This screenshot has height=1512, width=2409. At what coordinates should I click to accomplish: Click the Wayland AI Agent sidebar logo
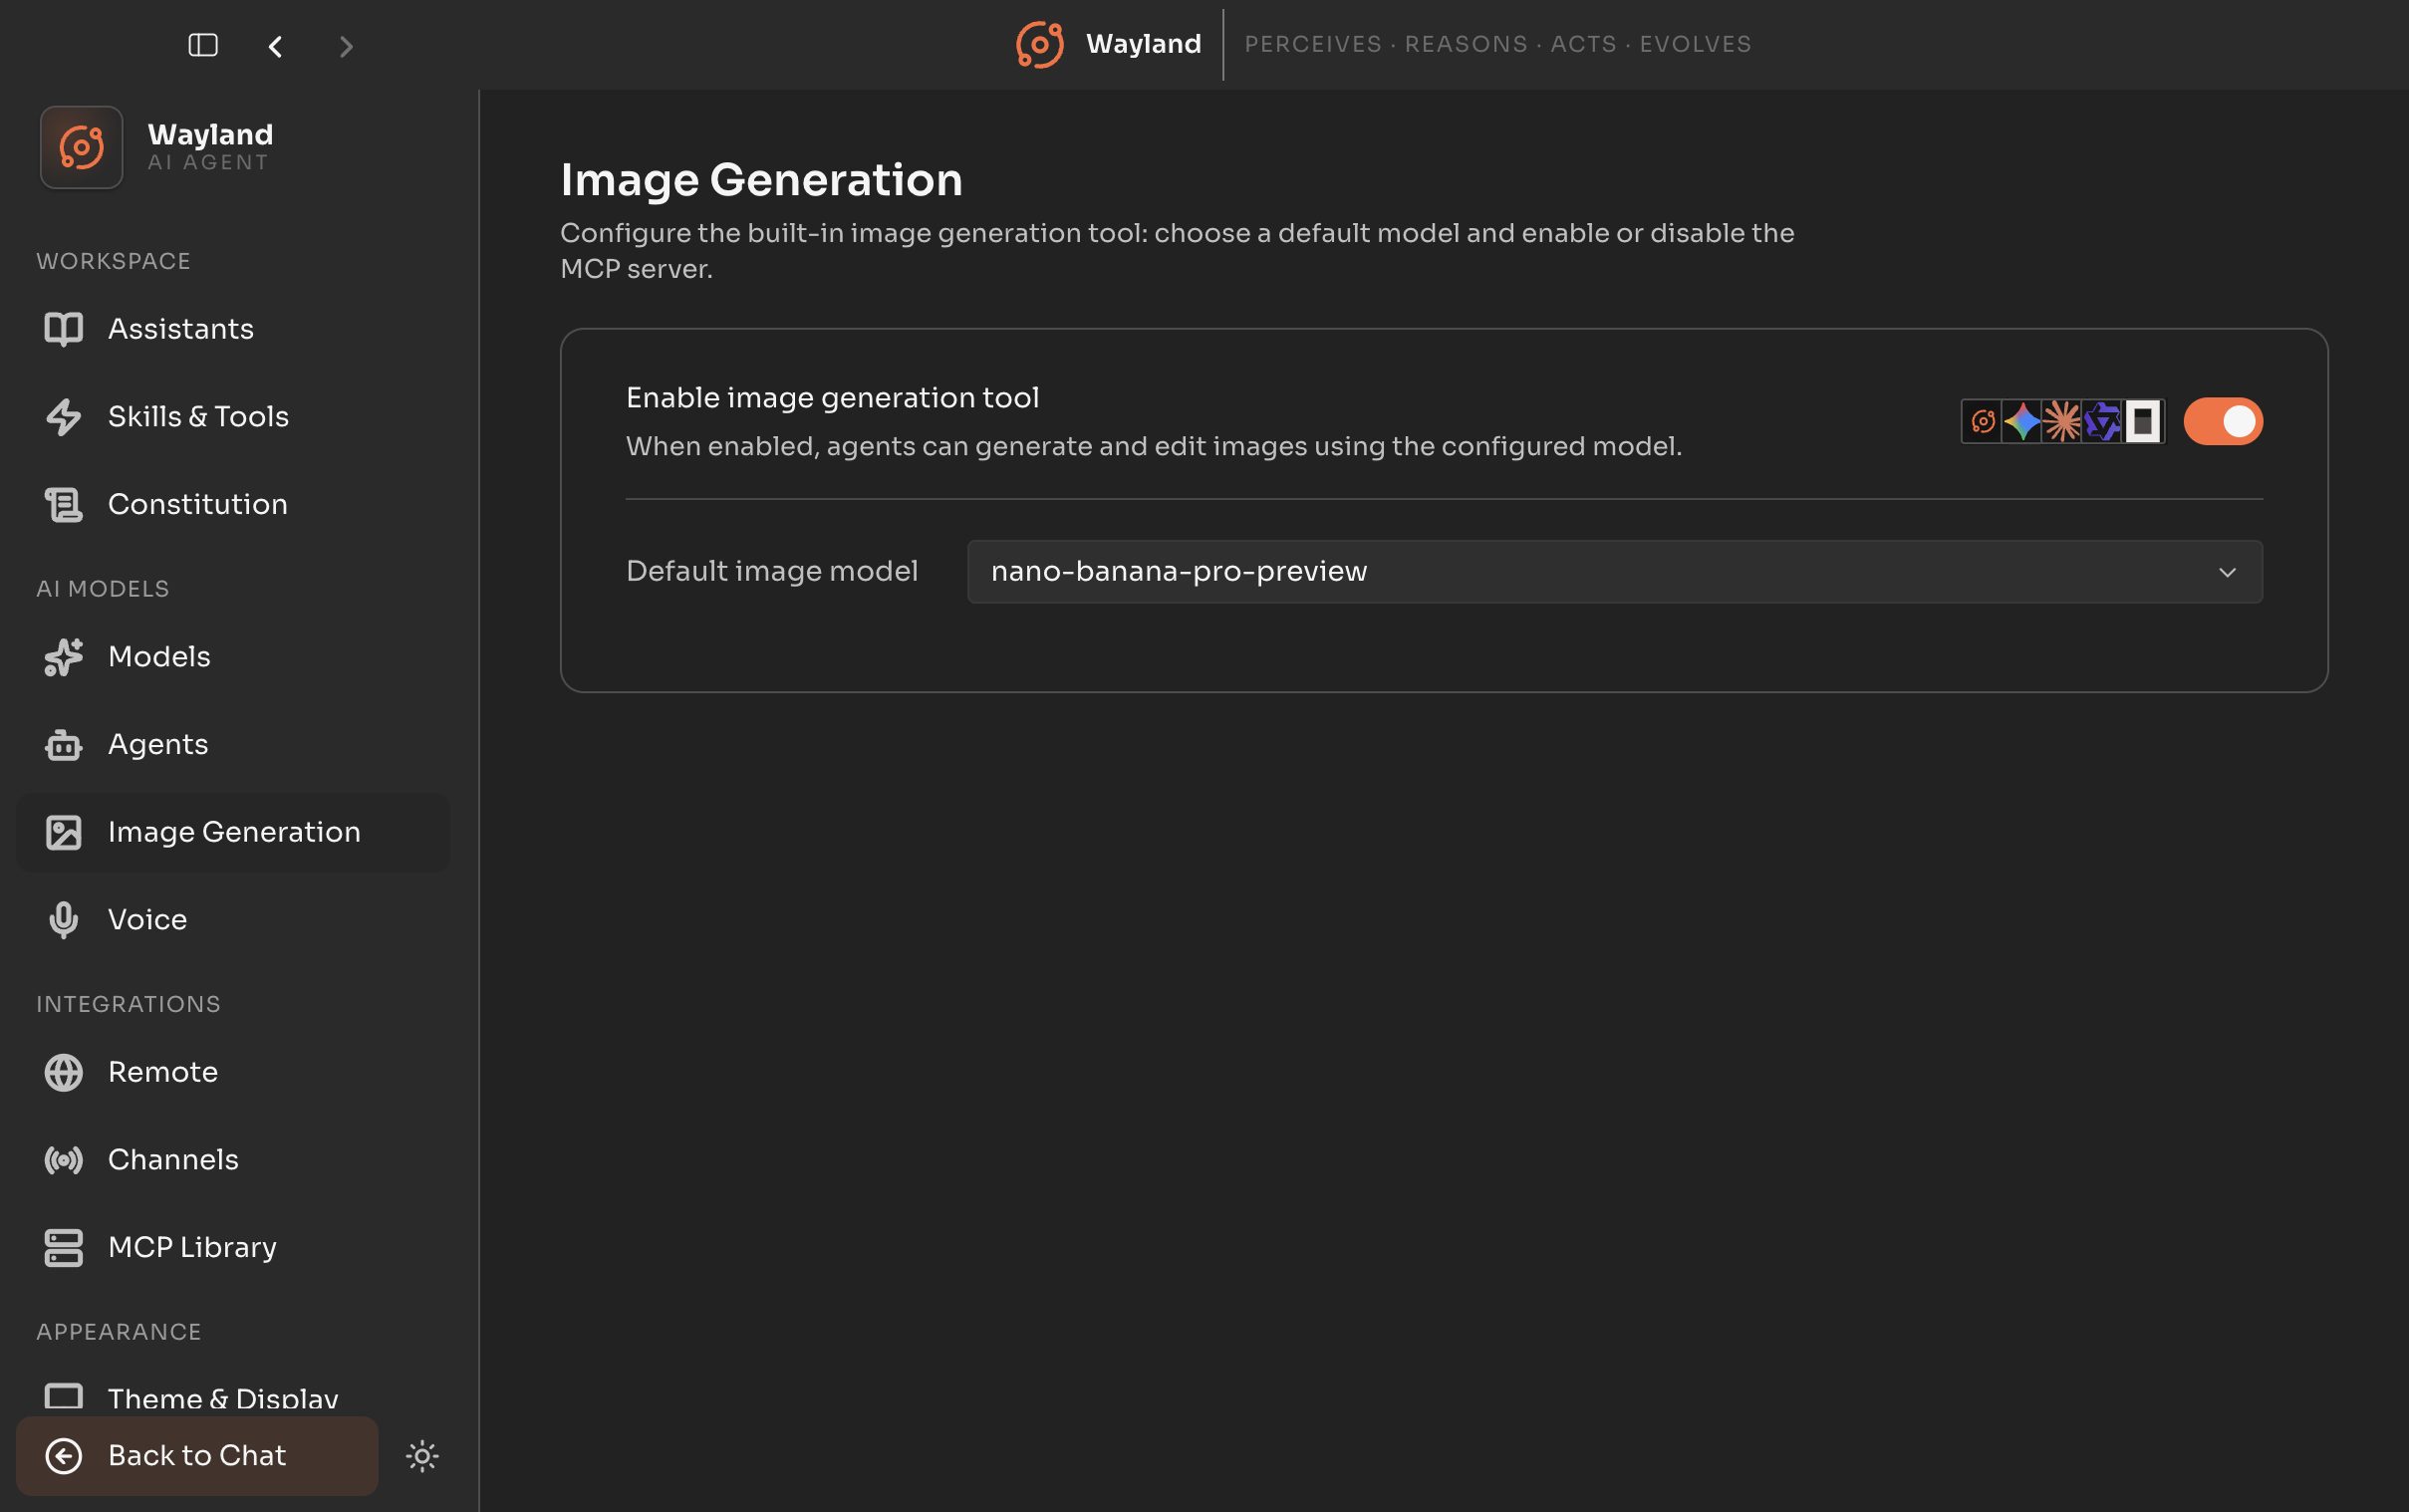[81, 147]
